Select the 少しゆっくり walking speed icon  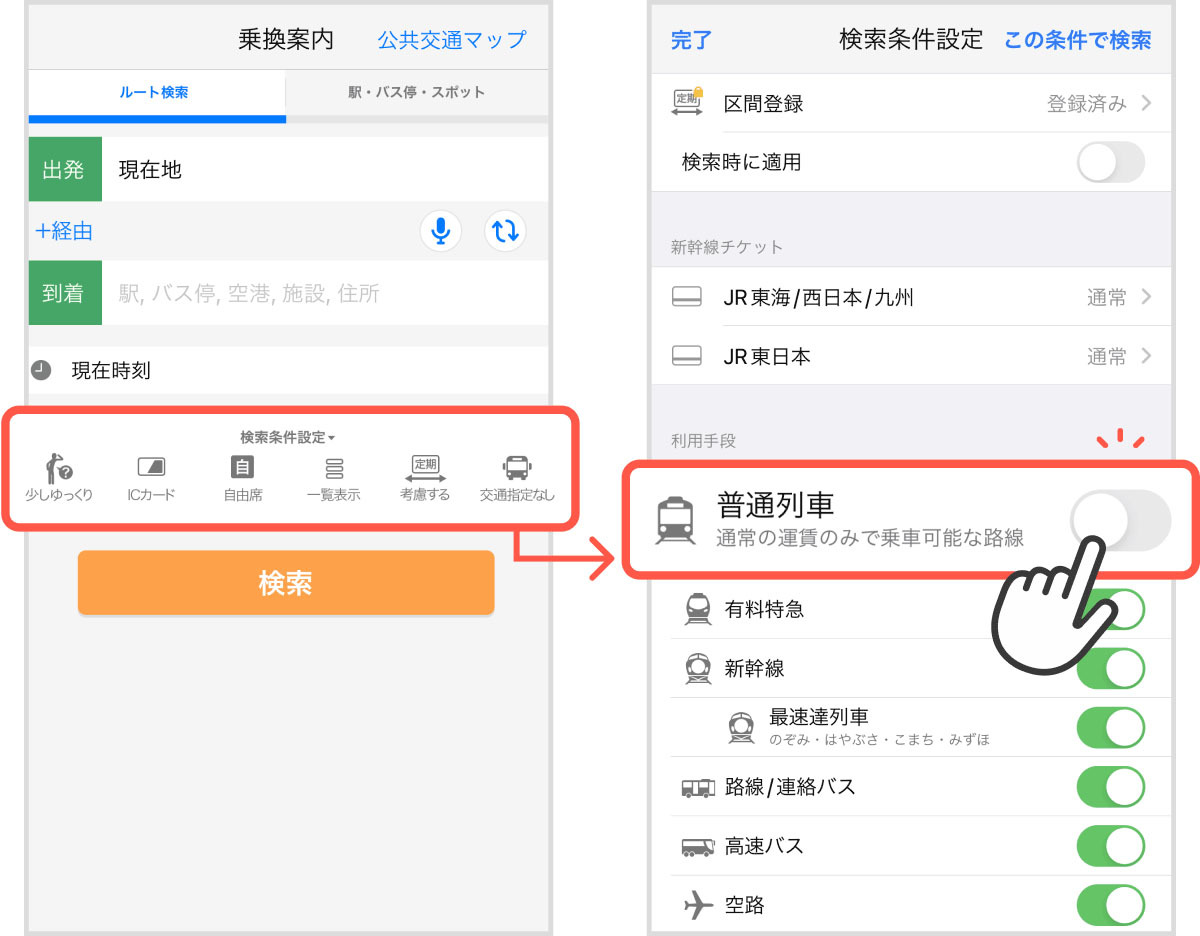click(x=59, y=477)
